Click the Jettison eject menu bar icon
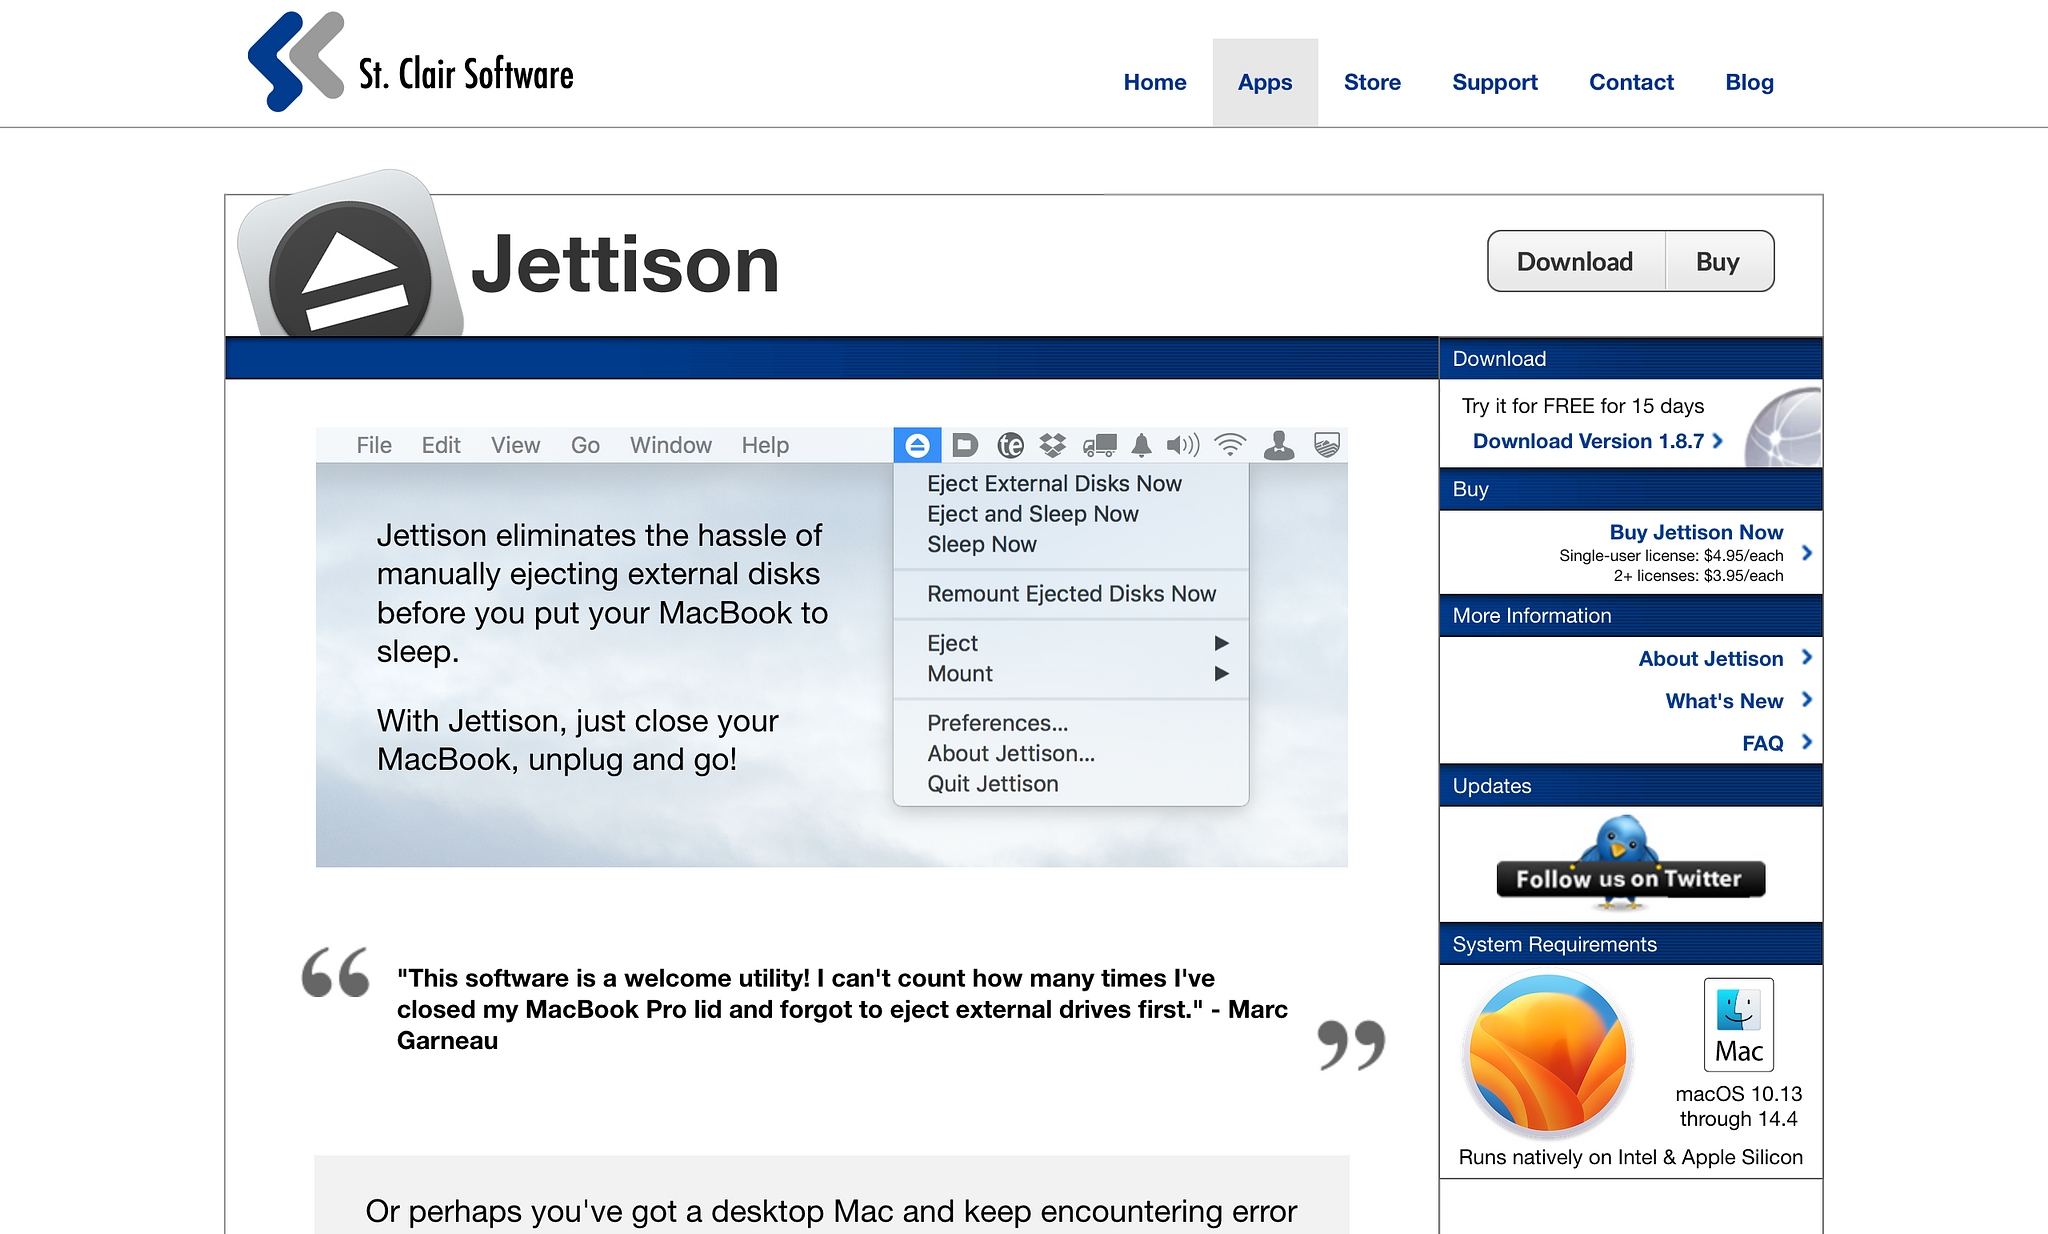This screenshot has height=1234, width=2048. (x=917, y=445)
